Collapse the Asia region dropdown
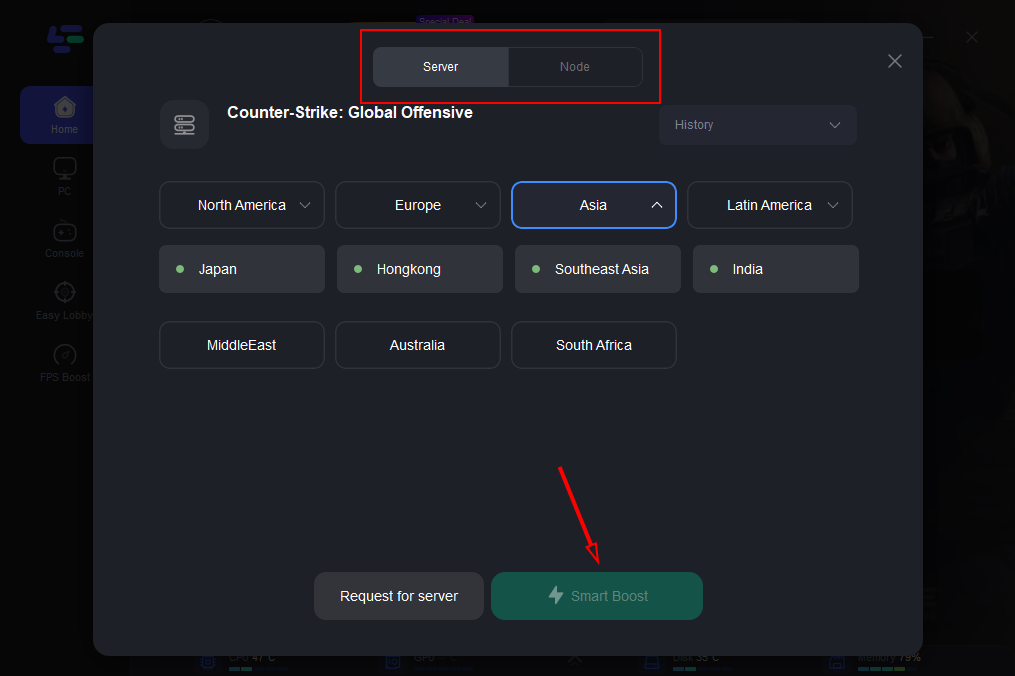 [594, 205]
